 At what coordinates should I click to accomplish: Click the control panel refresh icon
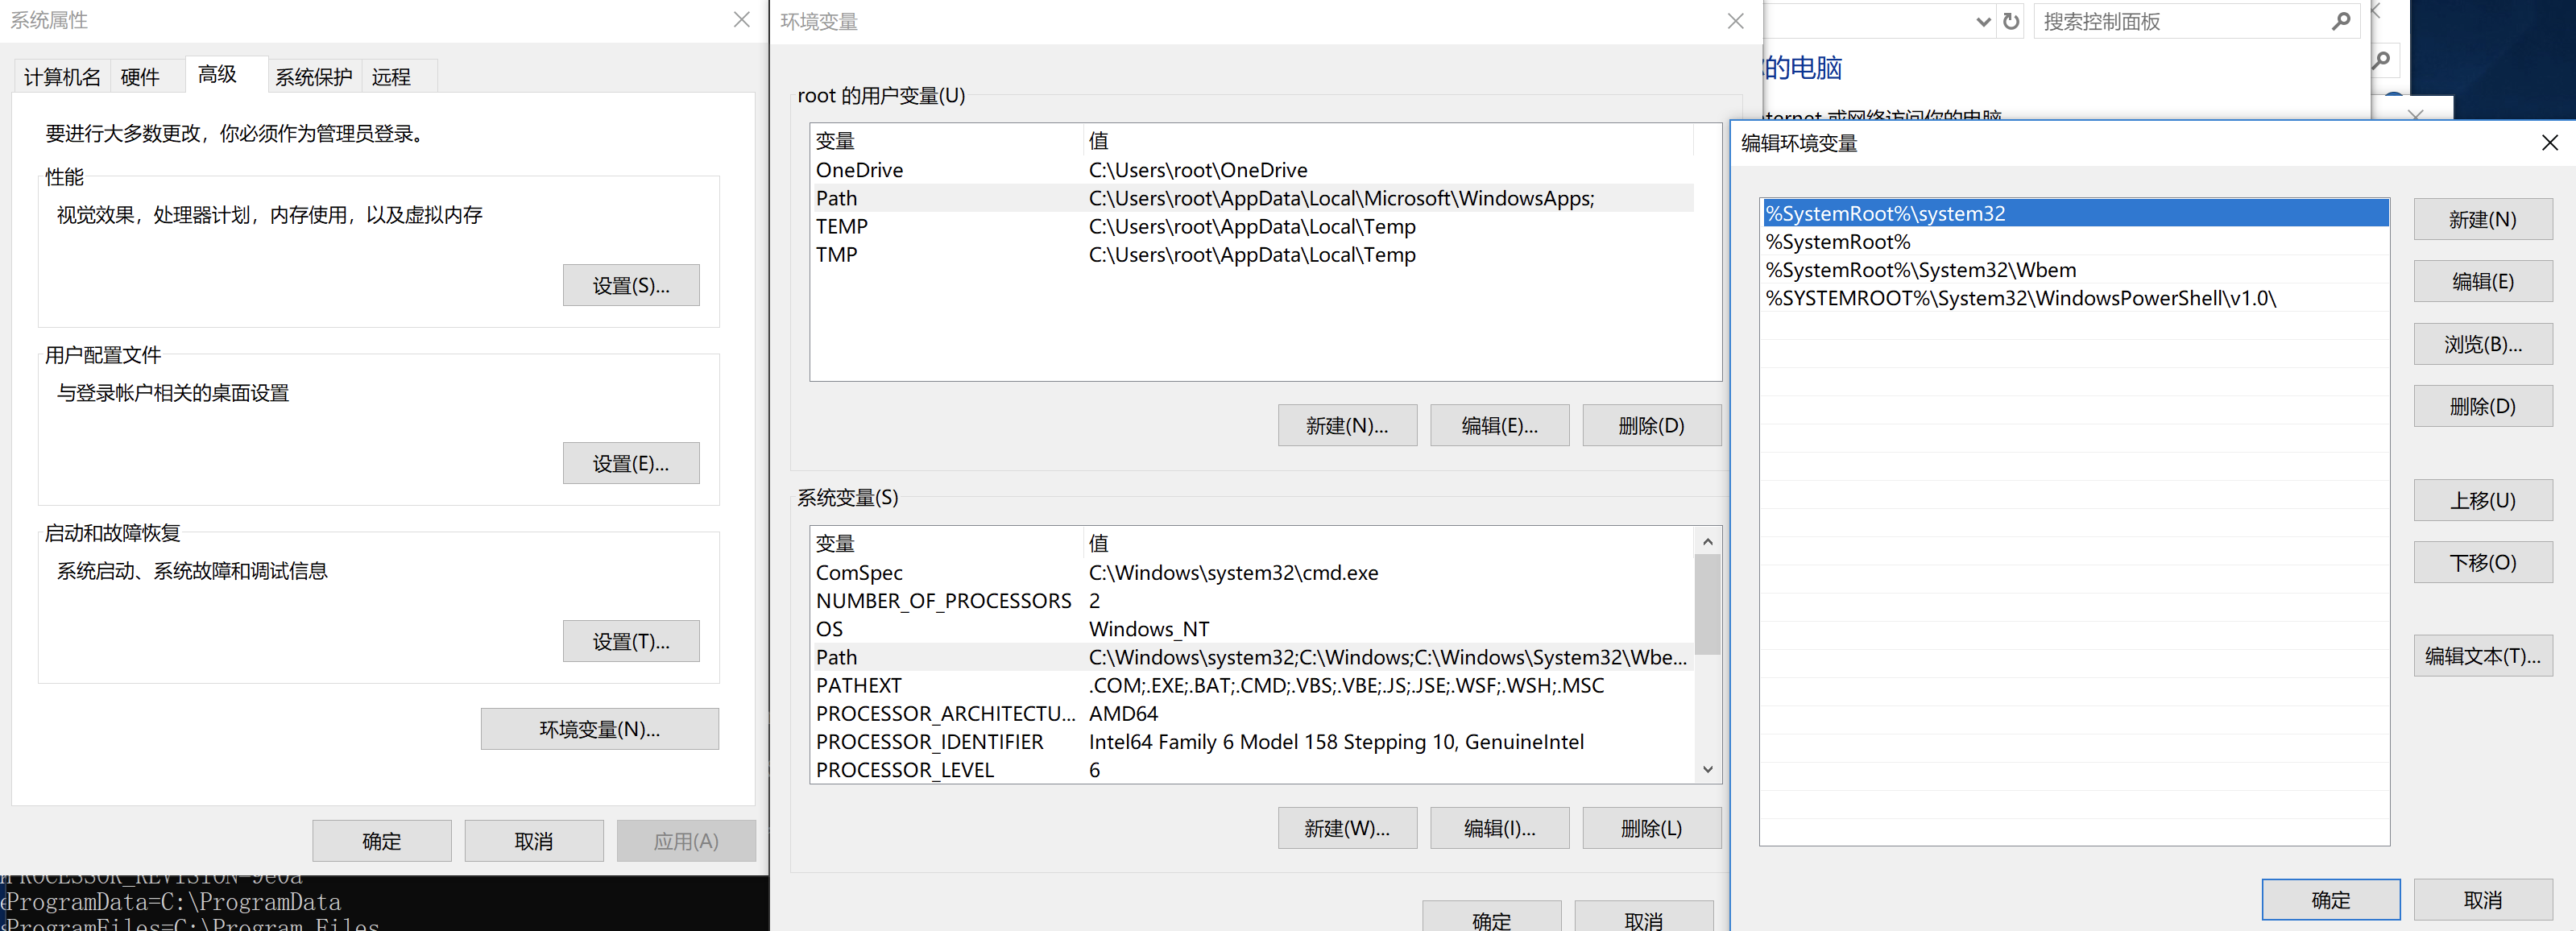[2011, 21]
